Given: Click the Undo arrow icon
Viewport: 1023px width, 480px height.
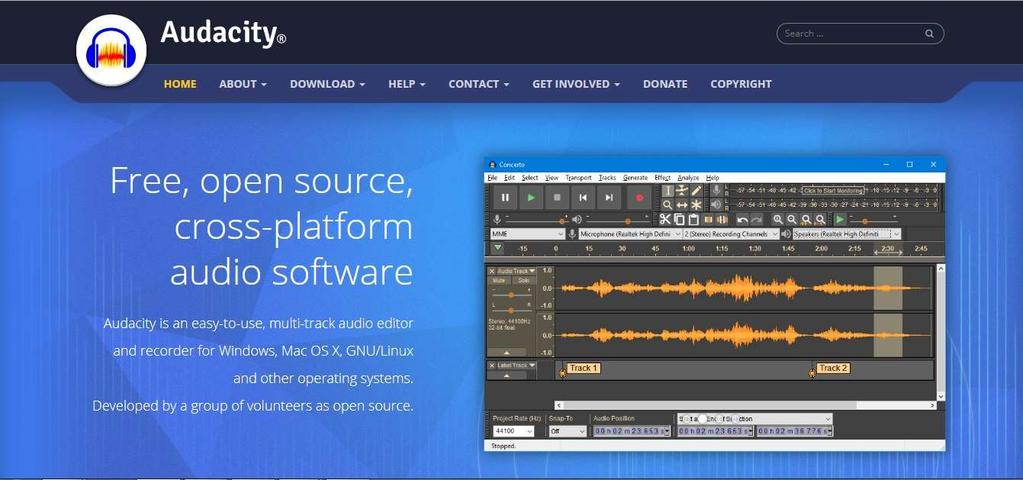Looking at the screenshot, I should (x=742, y=220).
